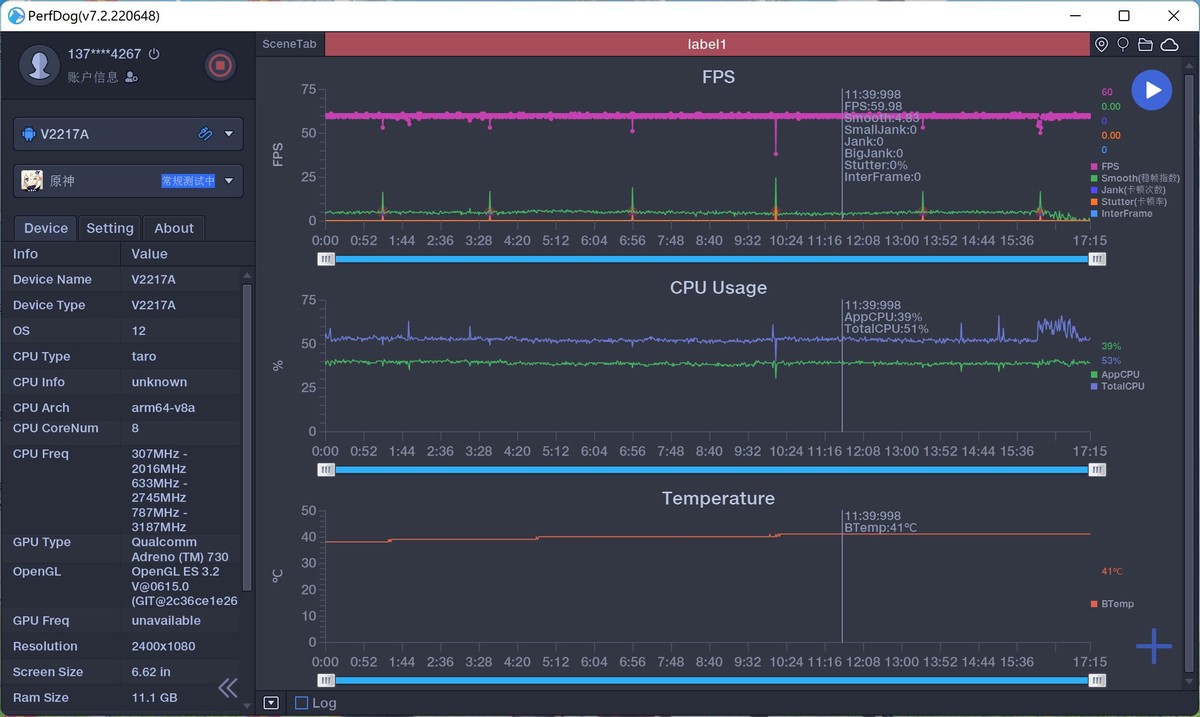This screenshot has height=717, width=1200.
Task: Toggle the BTemp legend series
Action: click(x=1116, y=604)
